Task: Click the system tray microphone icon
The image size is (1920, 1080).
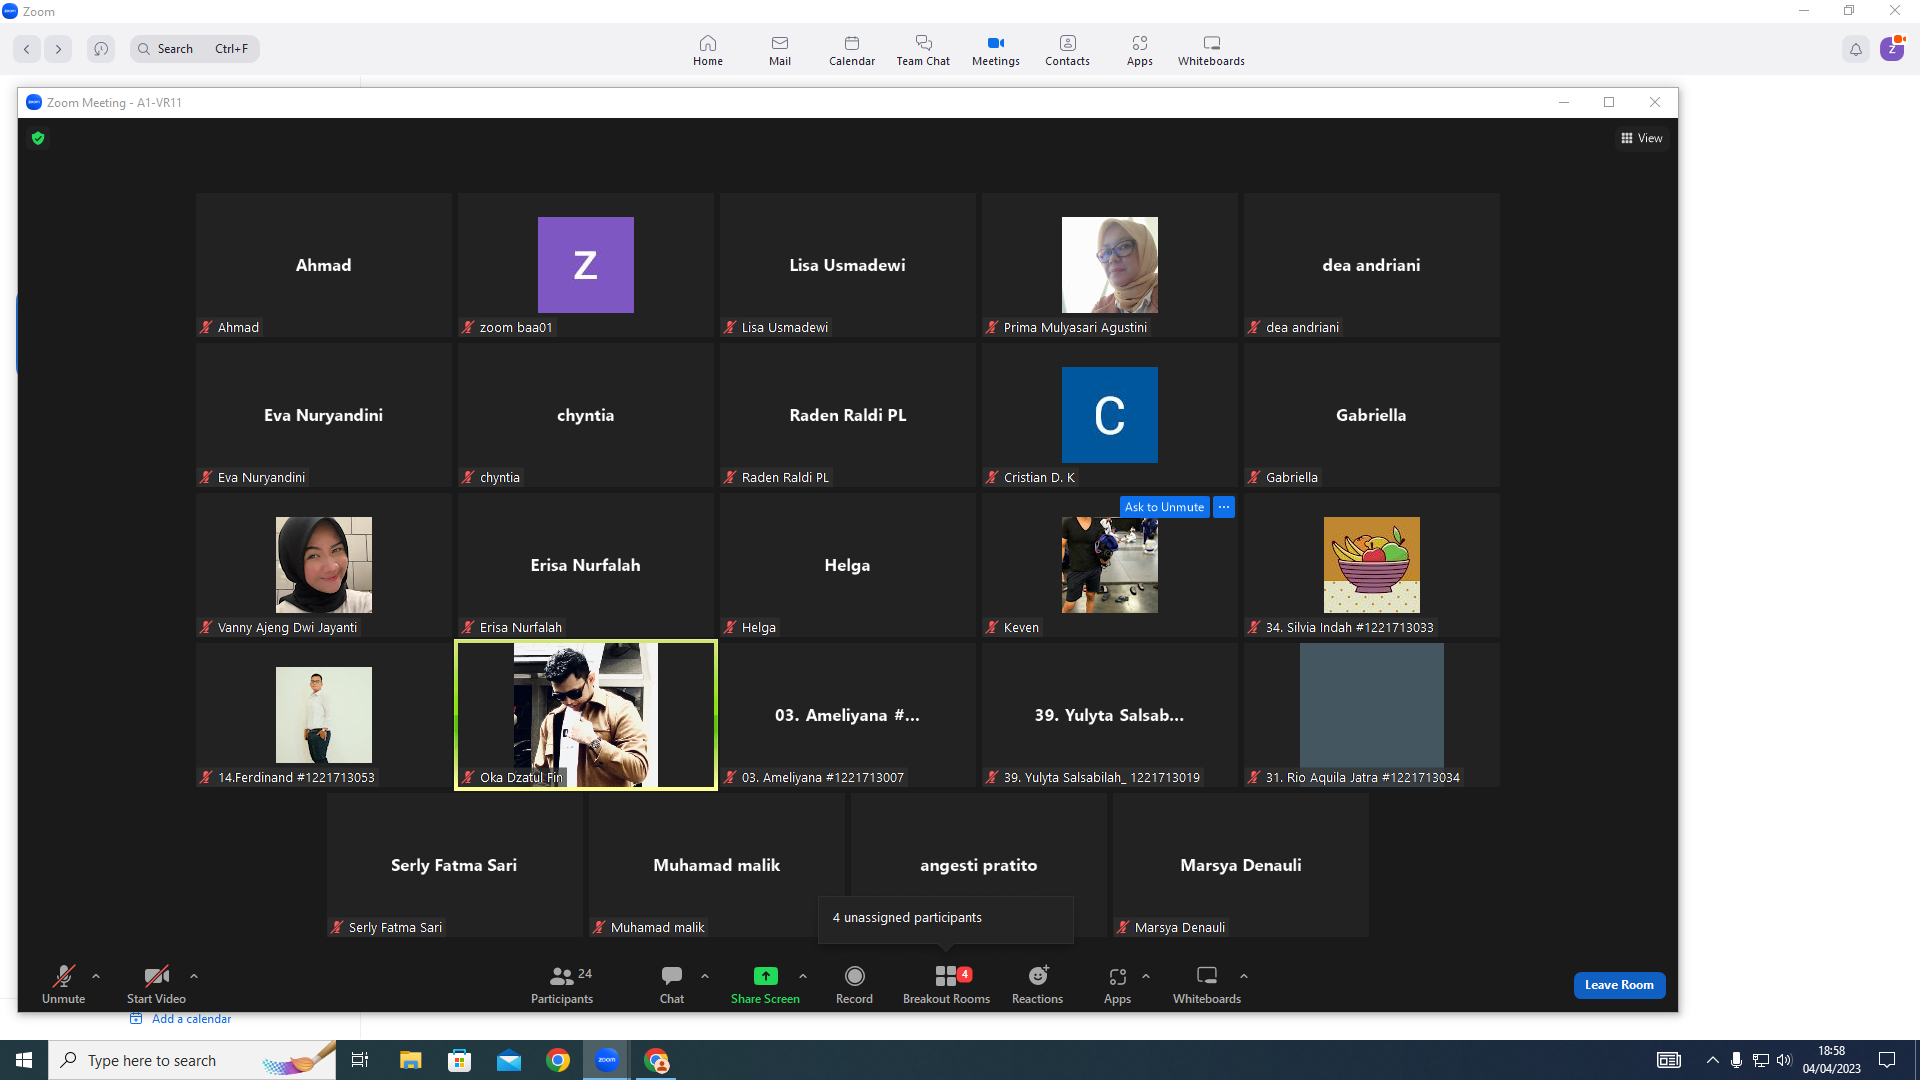Action: point(1737,1060)
